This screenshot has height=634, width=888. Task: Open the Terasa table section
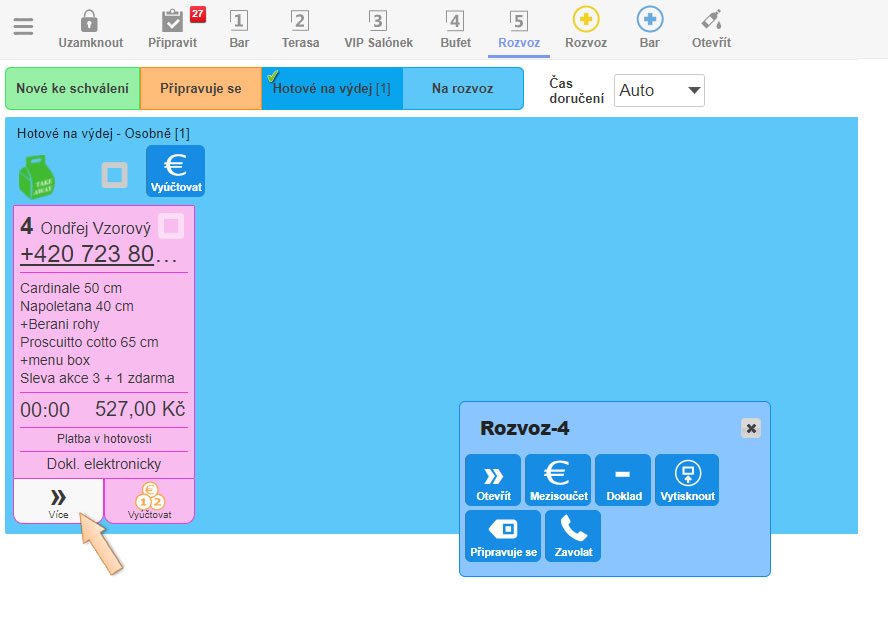(300, 28)
